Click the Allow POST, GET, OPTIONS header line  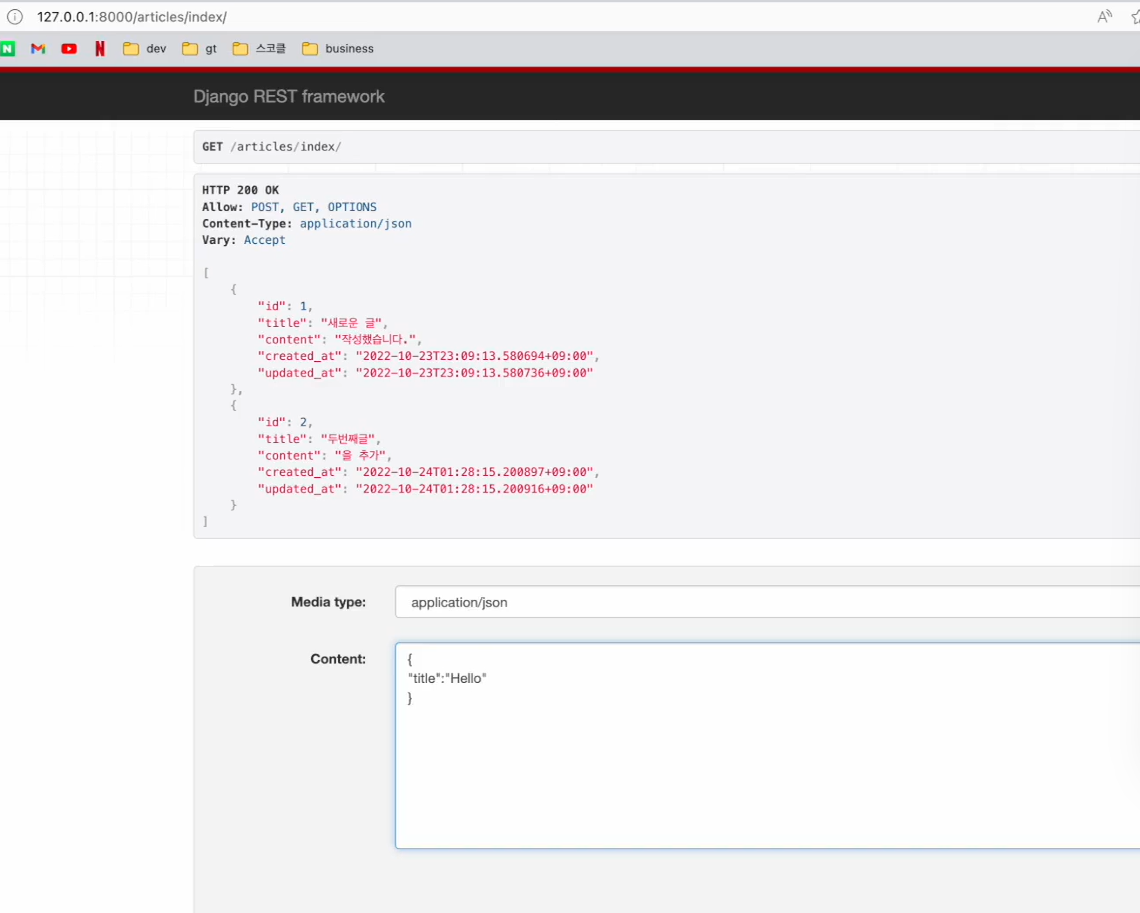[x=289, y=207]
